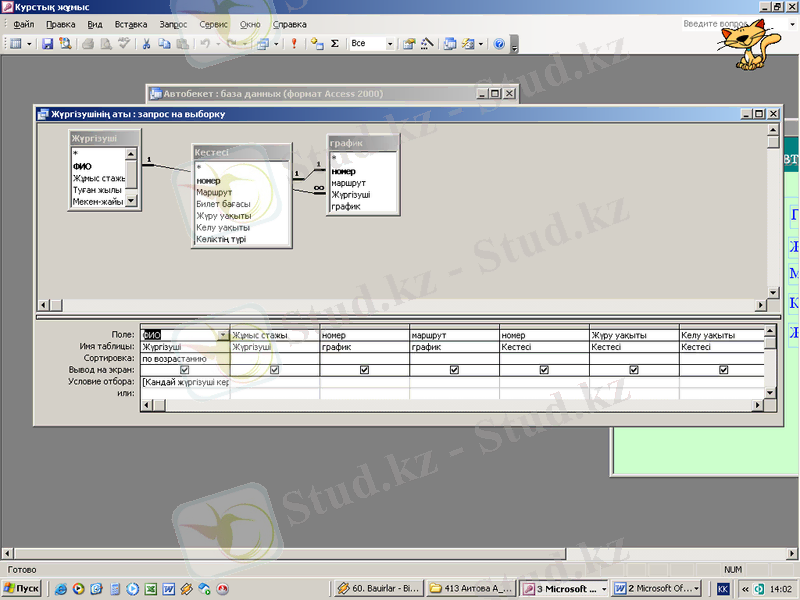Viewport: 800px width, 600px height.
Task: Open the Сервис menu
Action: pos(213,24)
